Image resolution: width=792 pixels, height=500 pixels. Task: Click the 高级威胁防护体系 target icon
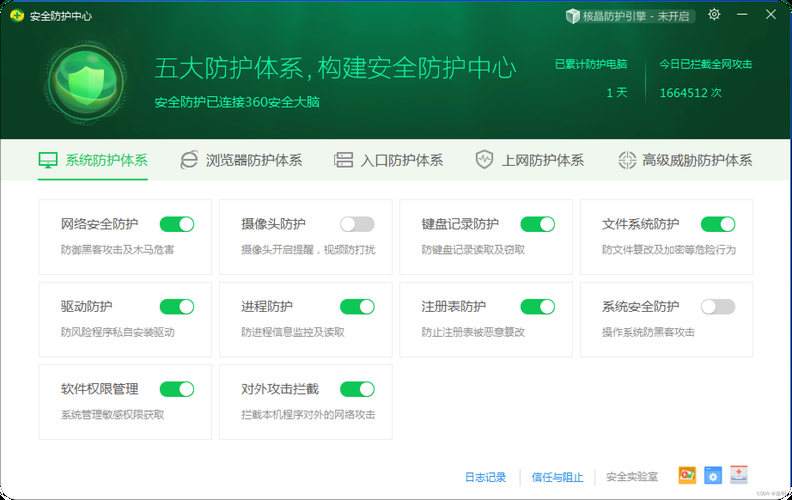pyautogui.click(x=627, y=160)
